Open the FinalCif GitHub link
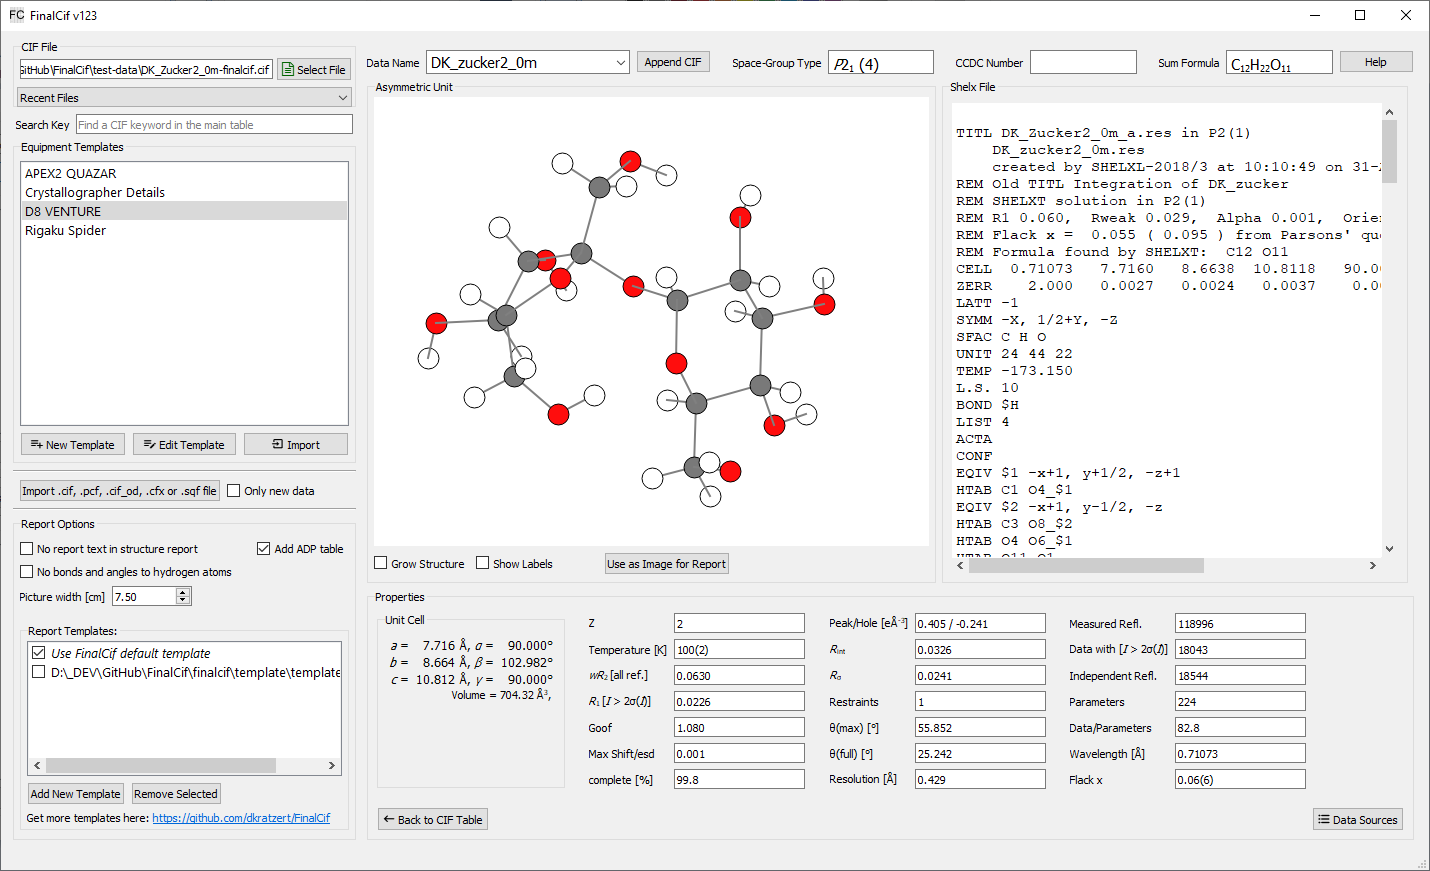 240,818
